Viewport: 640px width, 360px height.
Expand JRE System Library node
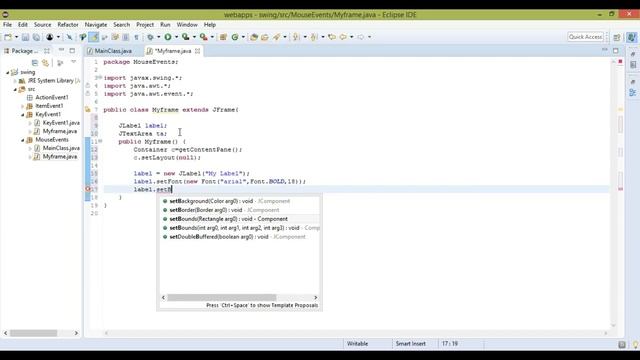(15, 81)
